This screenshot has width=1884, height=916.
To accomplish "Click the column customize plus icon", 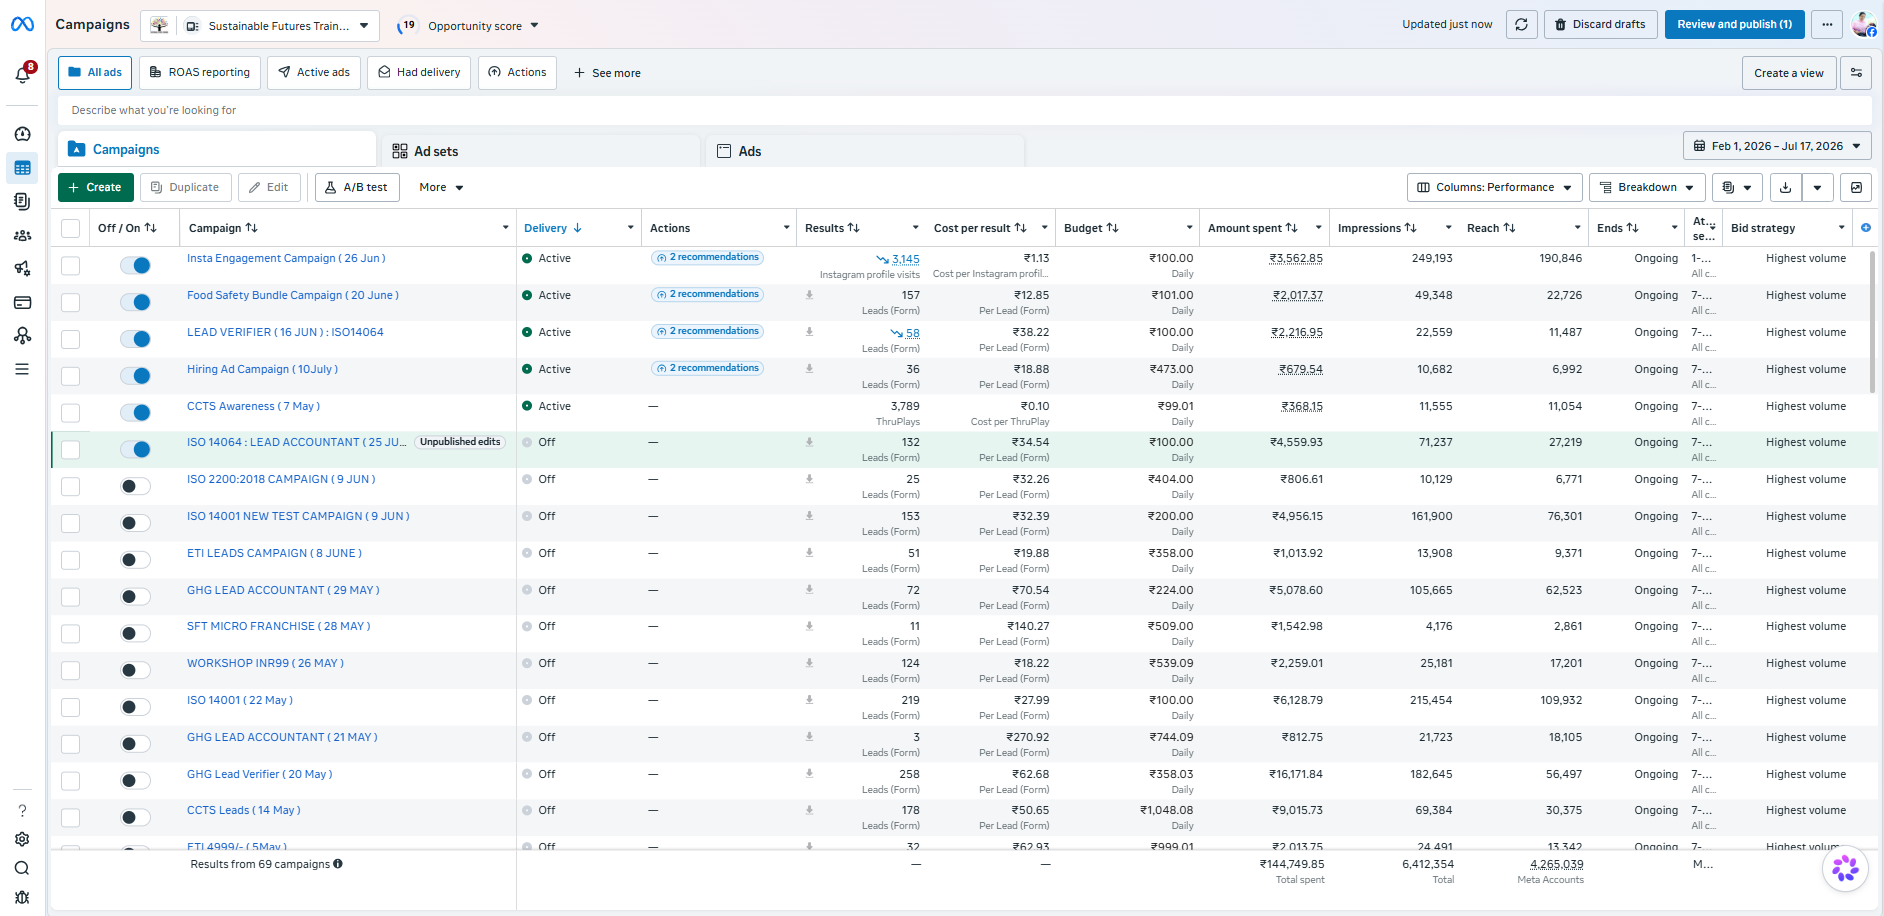I will point(1866,228).
